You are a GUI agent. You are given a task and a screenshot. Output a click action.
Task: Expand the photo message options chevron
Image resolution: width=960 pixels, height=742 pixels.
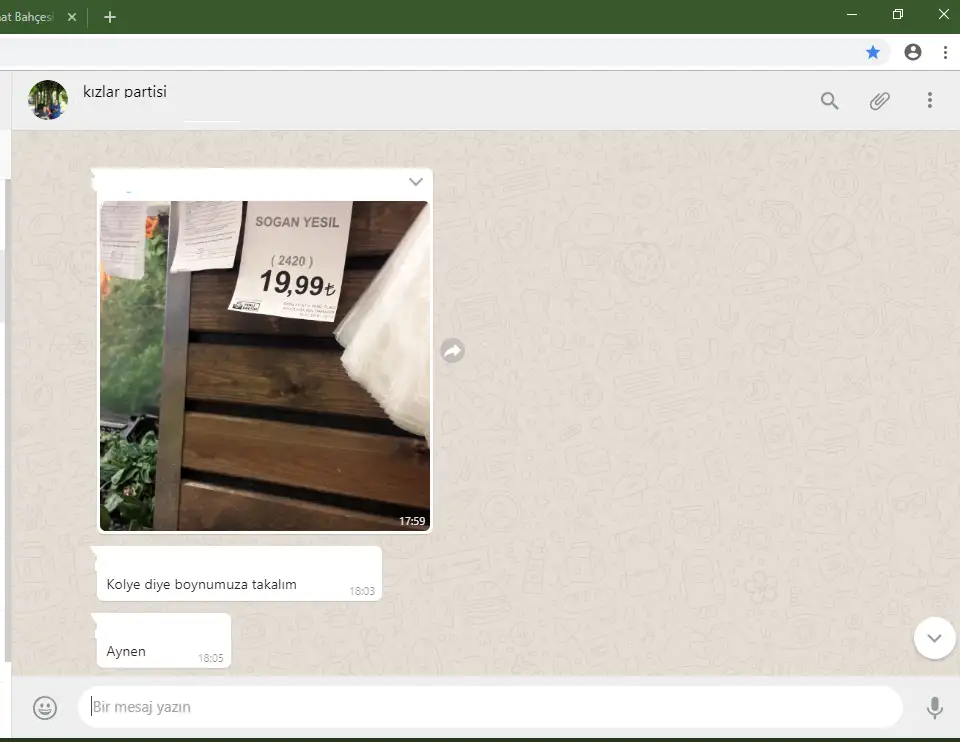(x=416, y=182)
